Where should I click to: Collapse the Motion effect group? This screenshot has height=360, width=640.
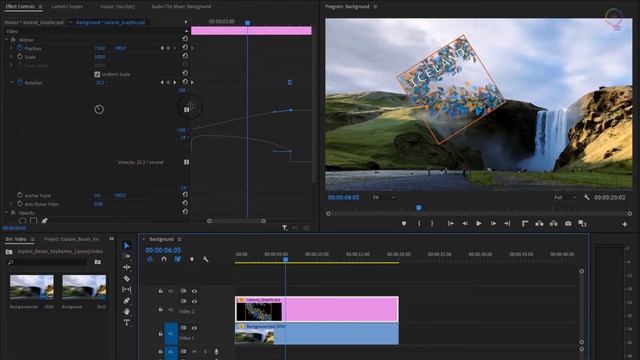(x=6, y=40)
